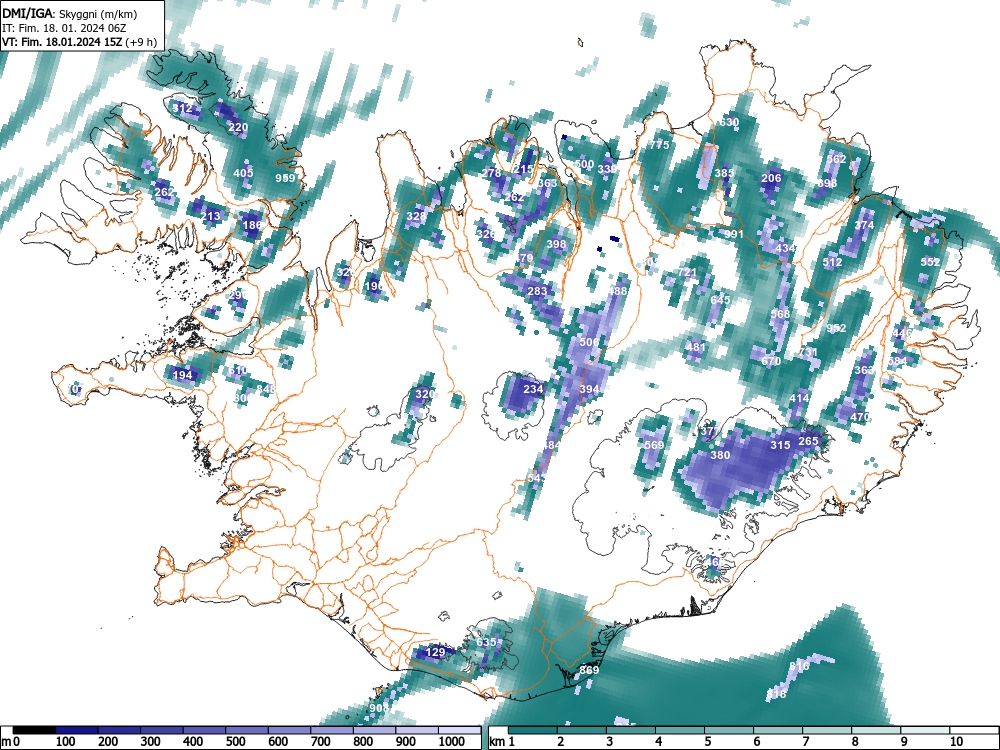Click the map value '562'
Viewport: 1000px width, 750px height.
(x=836, y=159)
